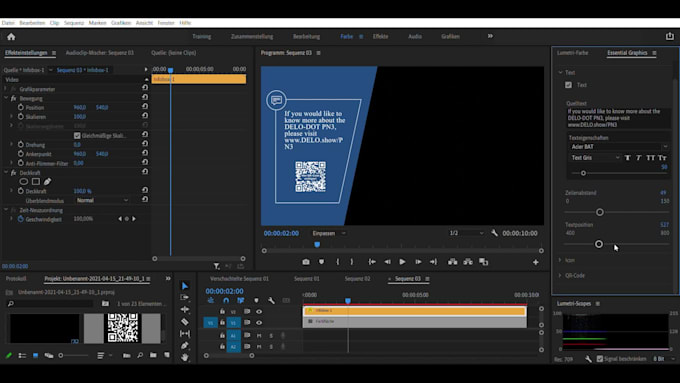Image resolution: width=680 pixels, height=383 pixels.
Task: Expand the Icon section
Action: pyautogui.click(x=560, y=260)
